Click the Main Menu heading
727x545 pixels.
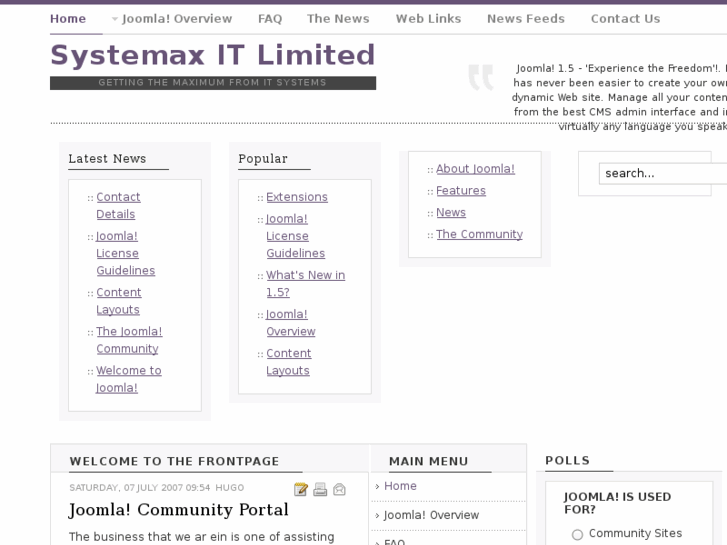[428, 462]
